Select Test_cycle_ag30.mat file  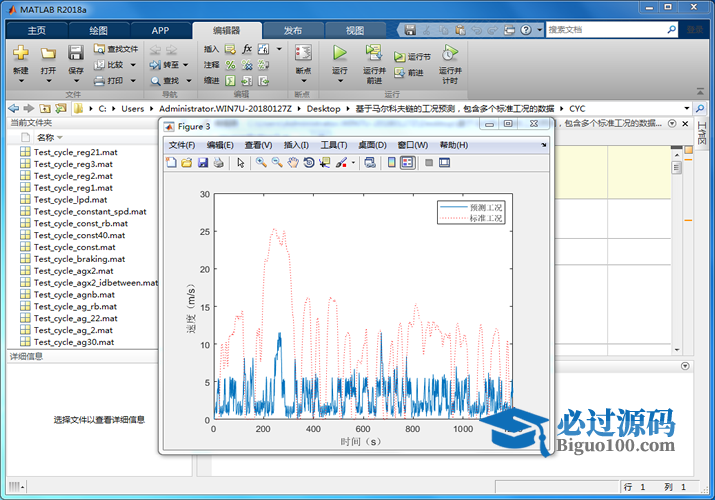click(74, 342)
